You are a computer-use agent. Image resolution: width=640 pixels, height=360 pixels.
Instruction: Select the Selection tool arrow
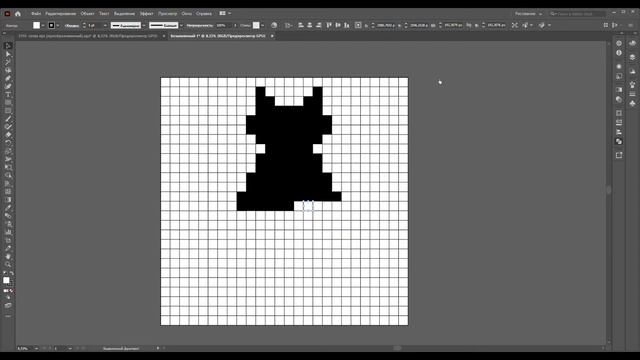point(8,46)
